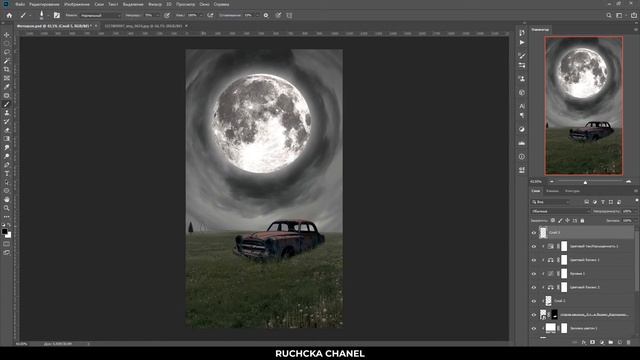Viewport: 640px width, 360px height.
Task: Open the Редактирование menu
Action: tap(44, 4)
